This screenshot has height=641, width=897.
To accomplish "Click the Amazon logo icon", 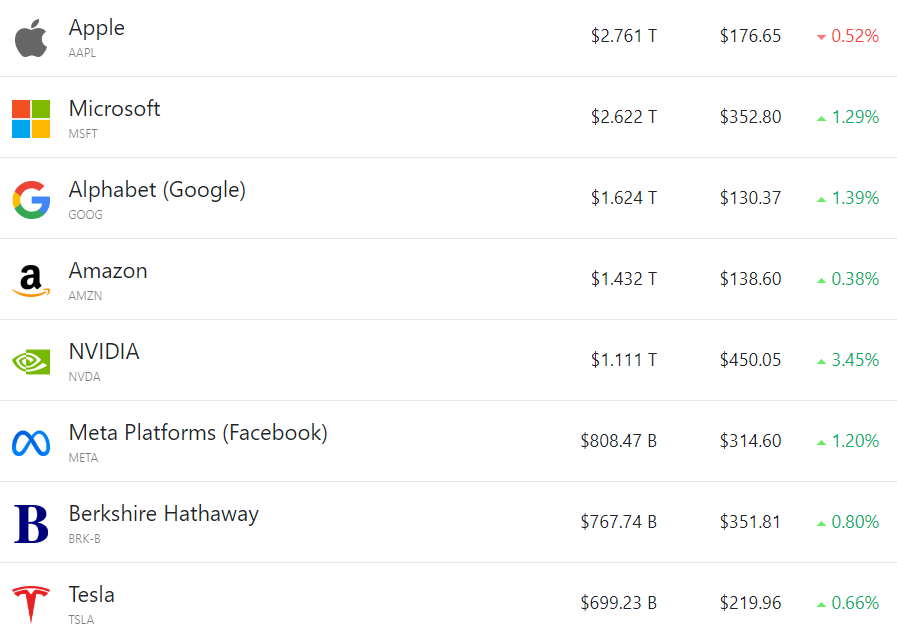I will pos(31,281).
